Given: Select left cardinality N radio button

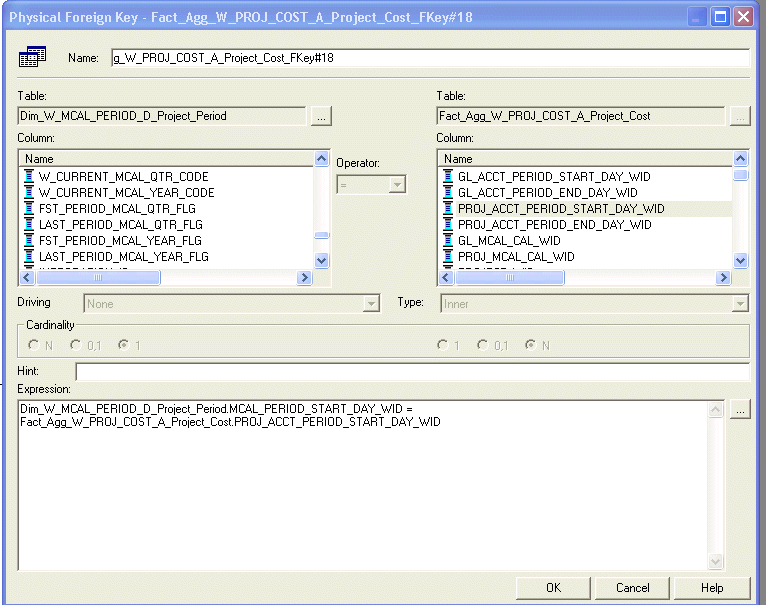Looking at the screenshot, I should [x=34, y=345].
